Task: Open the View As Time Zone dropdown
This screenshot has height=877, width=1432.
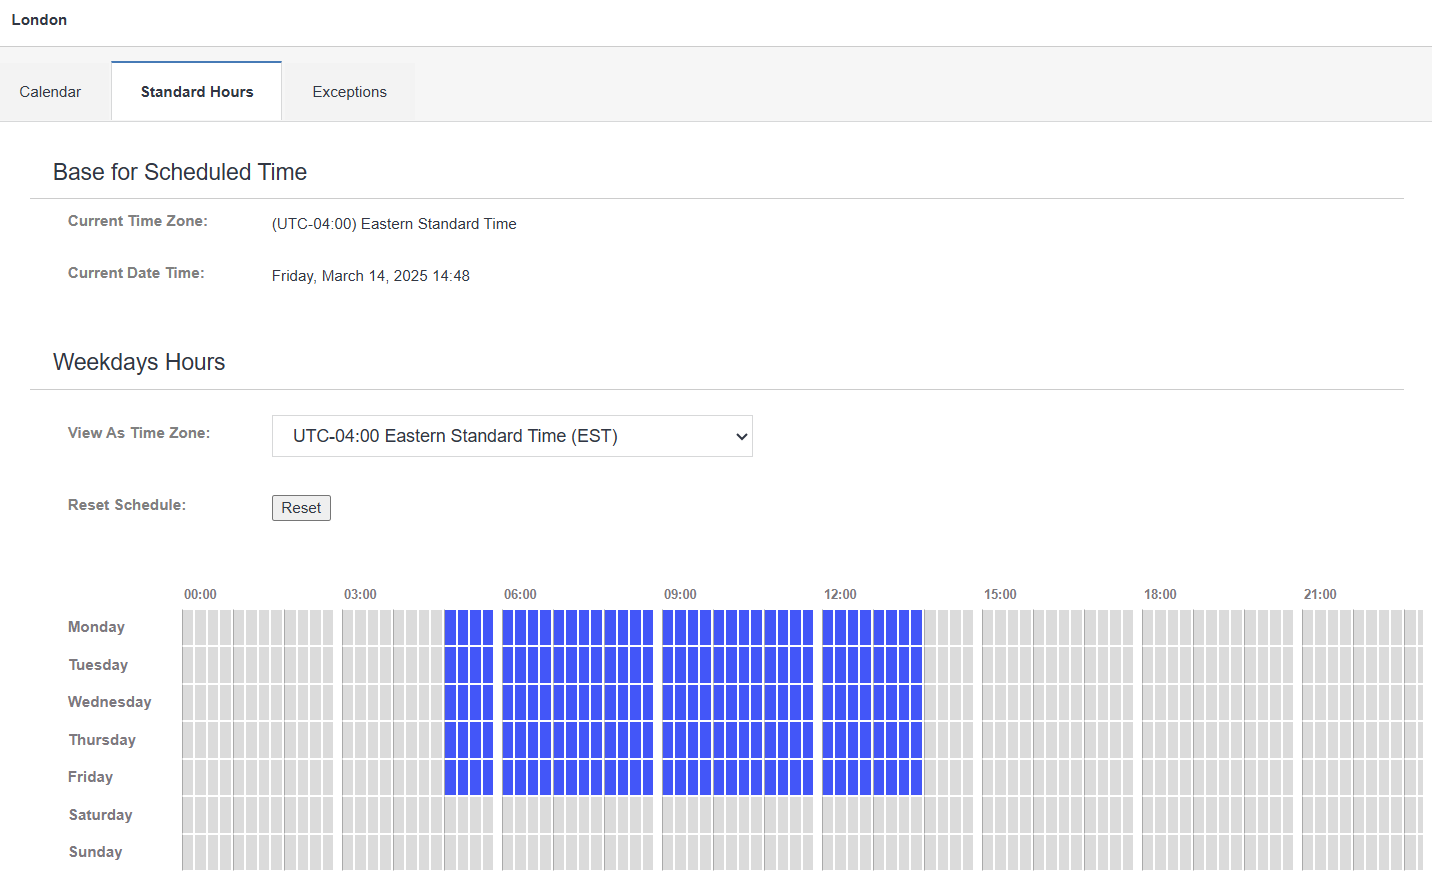Action: point(512,436)
